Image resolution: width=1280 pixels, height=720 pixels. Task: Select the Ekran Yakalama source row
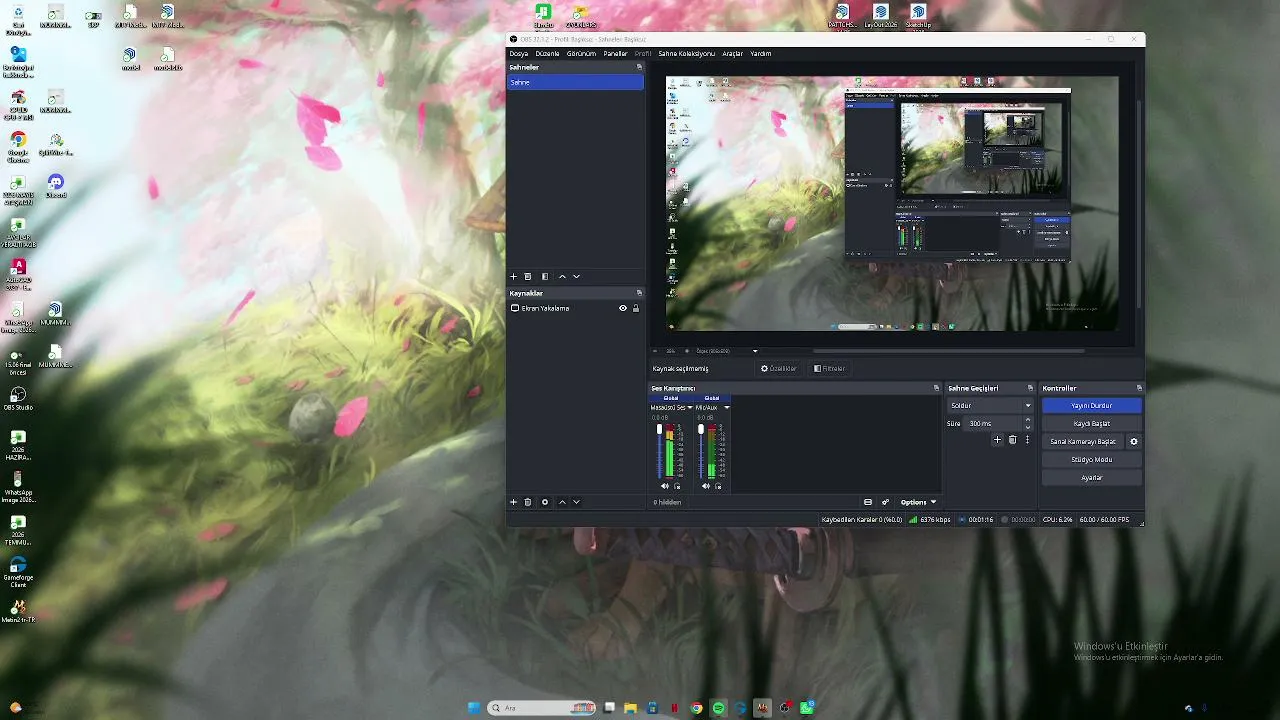[x=575, y=308]
